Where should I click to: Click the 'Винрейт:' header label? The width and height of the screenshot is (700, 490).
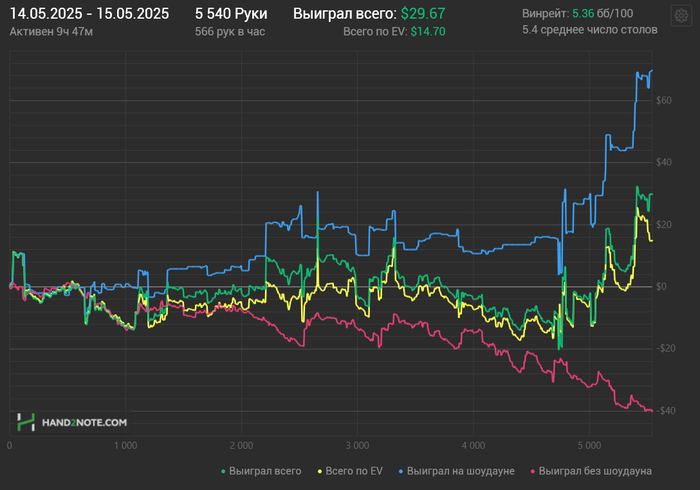[x=545, y=13]
